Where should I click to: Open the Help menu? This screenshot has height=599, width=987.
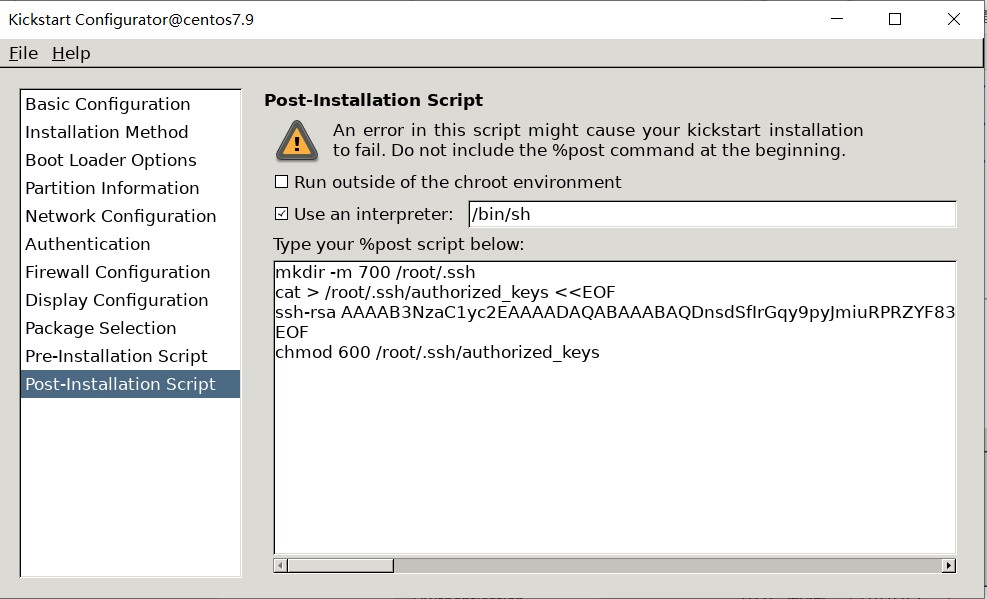click(71, 53)
